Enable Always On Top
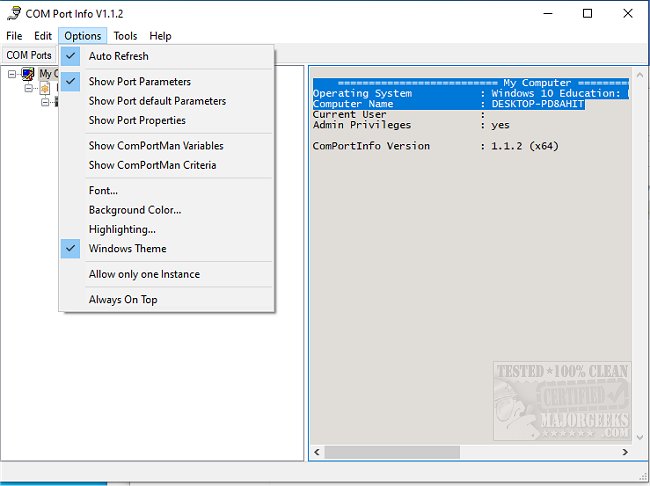 coord(122,299)
